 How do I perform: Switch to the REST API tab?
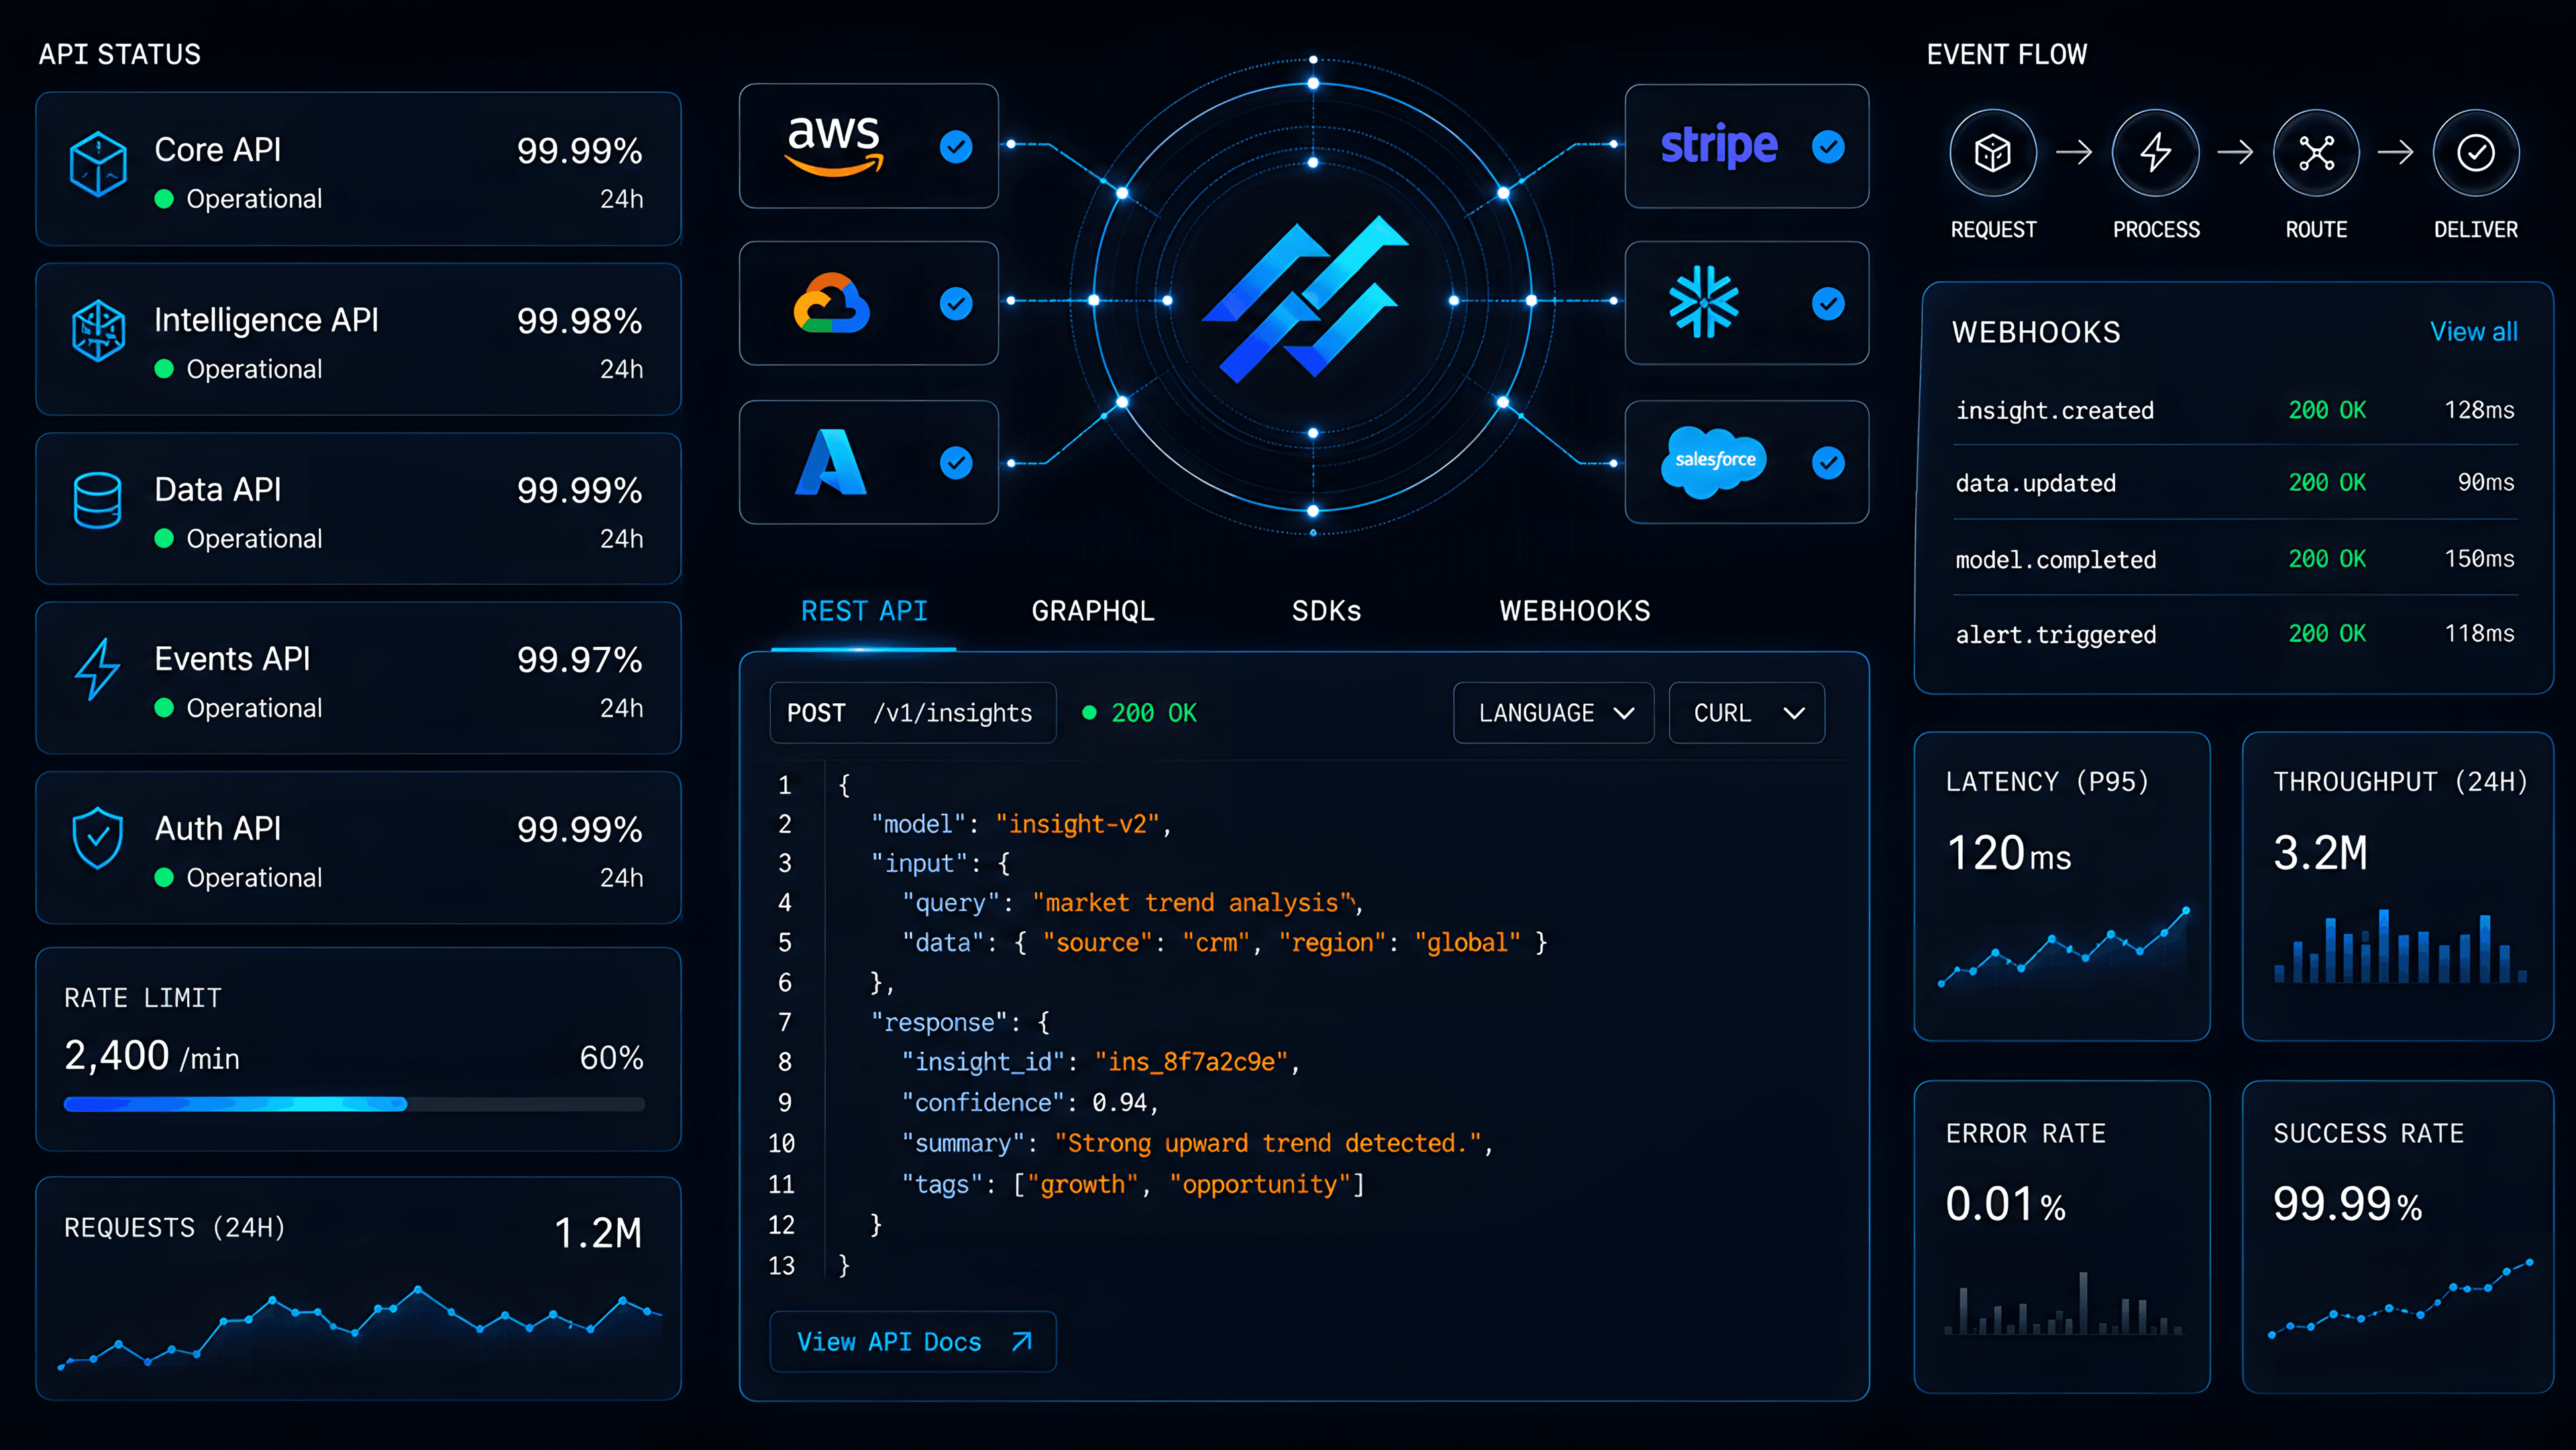coord(864,611)
